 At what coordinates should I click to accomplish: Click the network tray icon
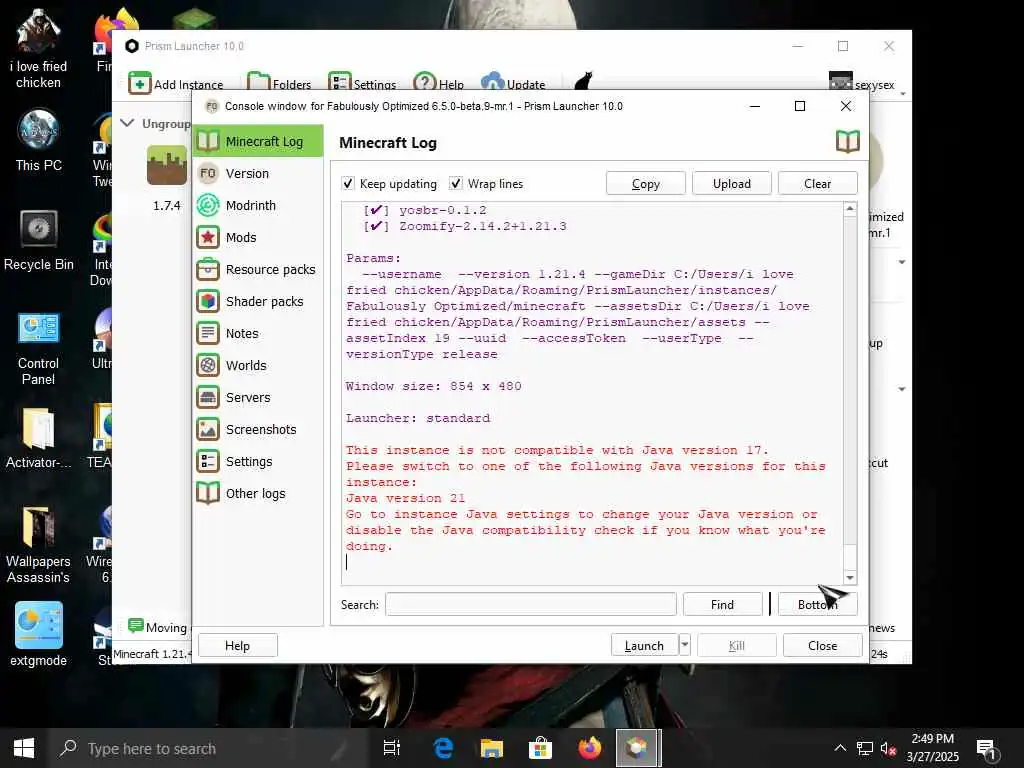click(865, 748)
